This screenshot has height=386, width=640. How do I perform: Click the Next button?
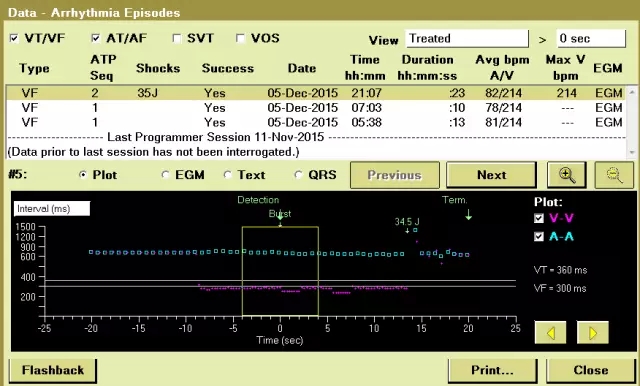pyautogui.click(x=491, y=175)
